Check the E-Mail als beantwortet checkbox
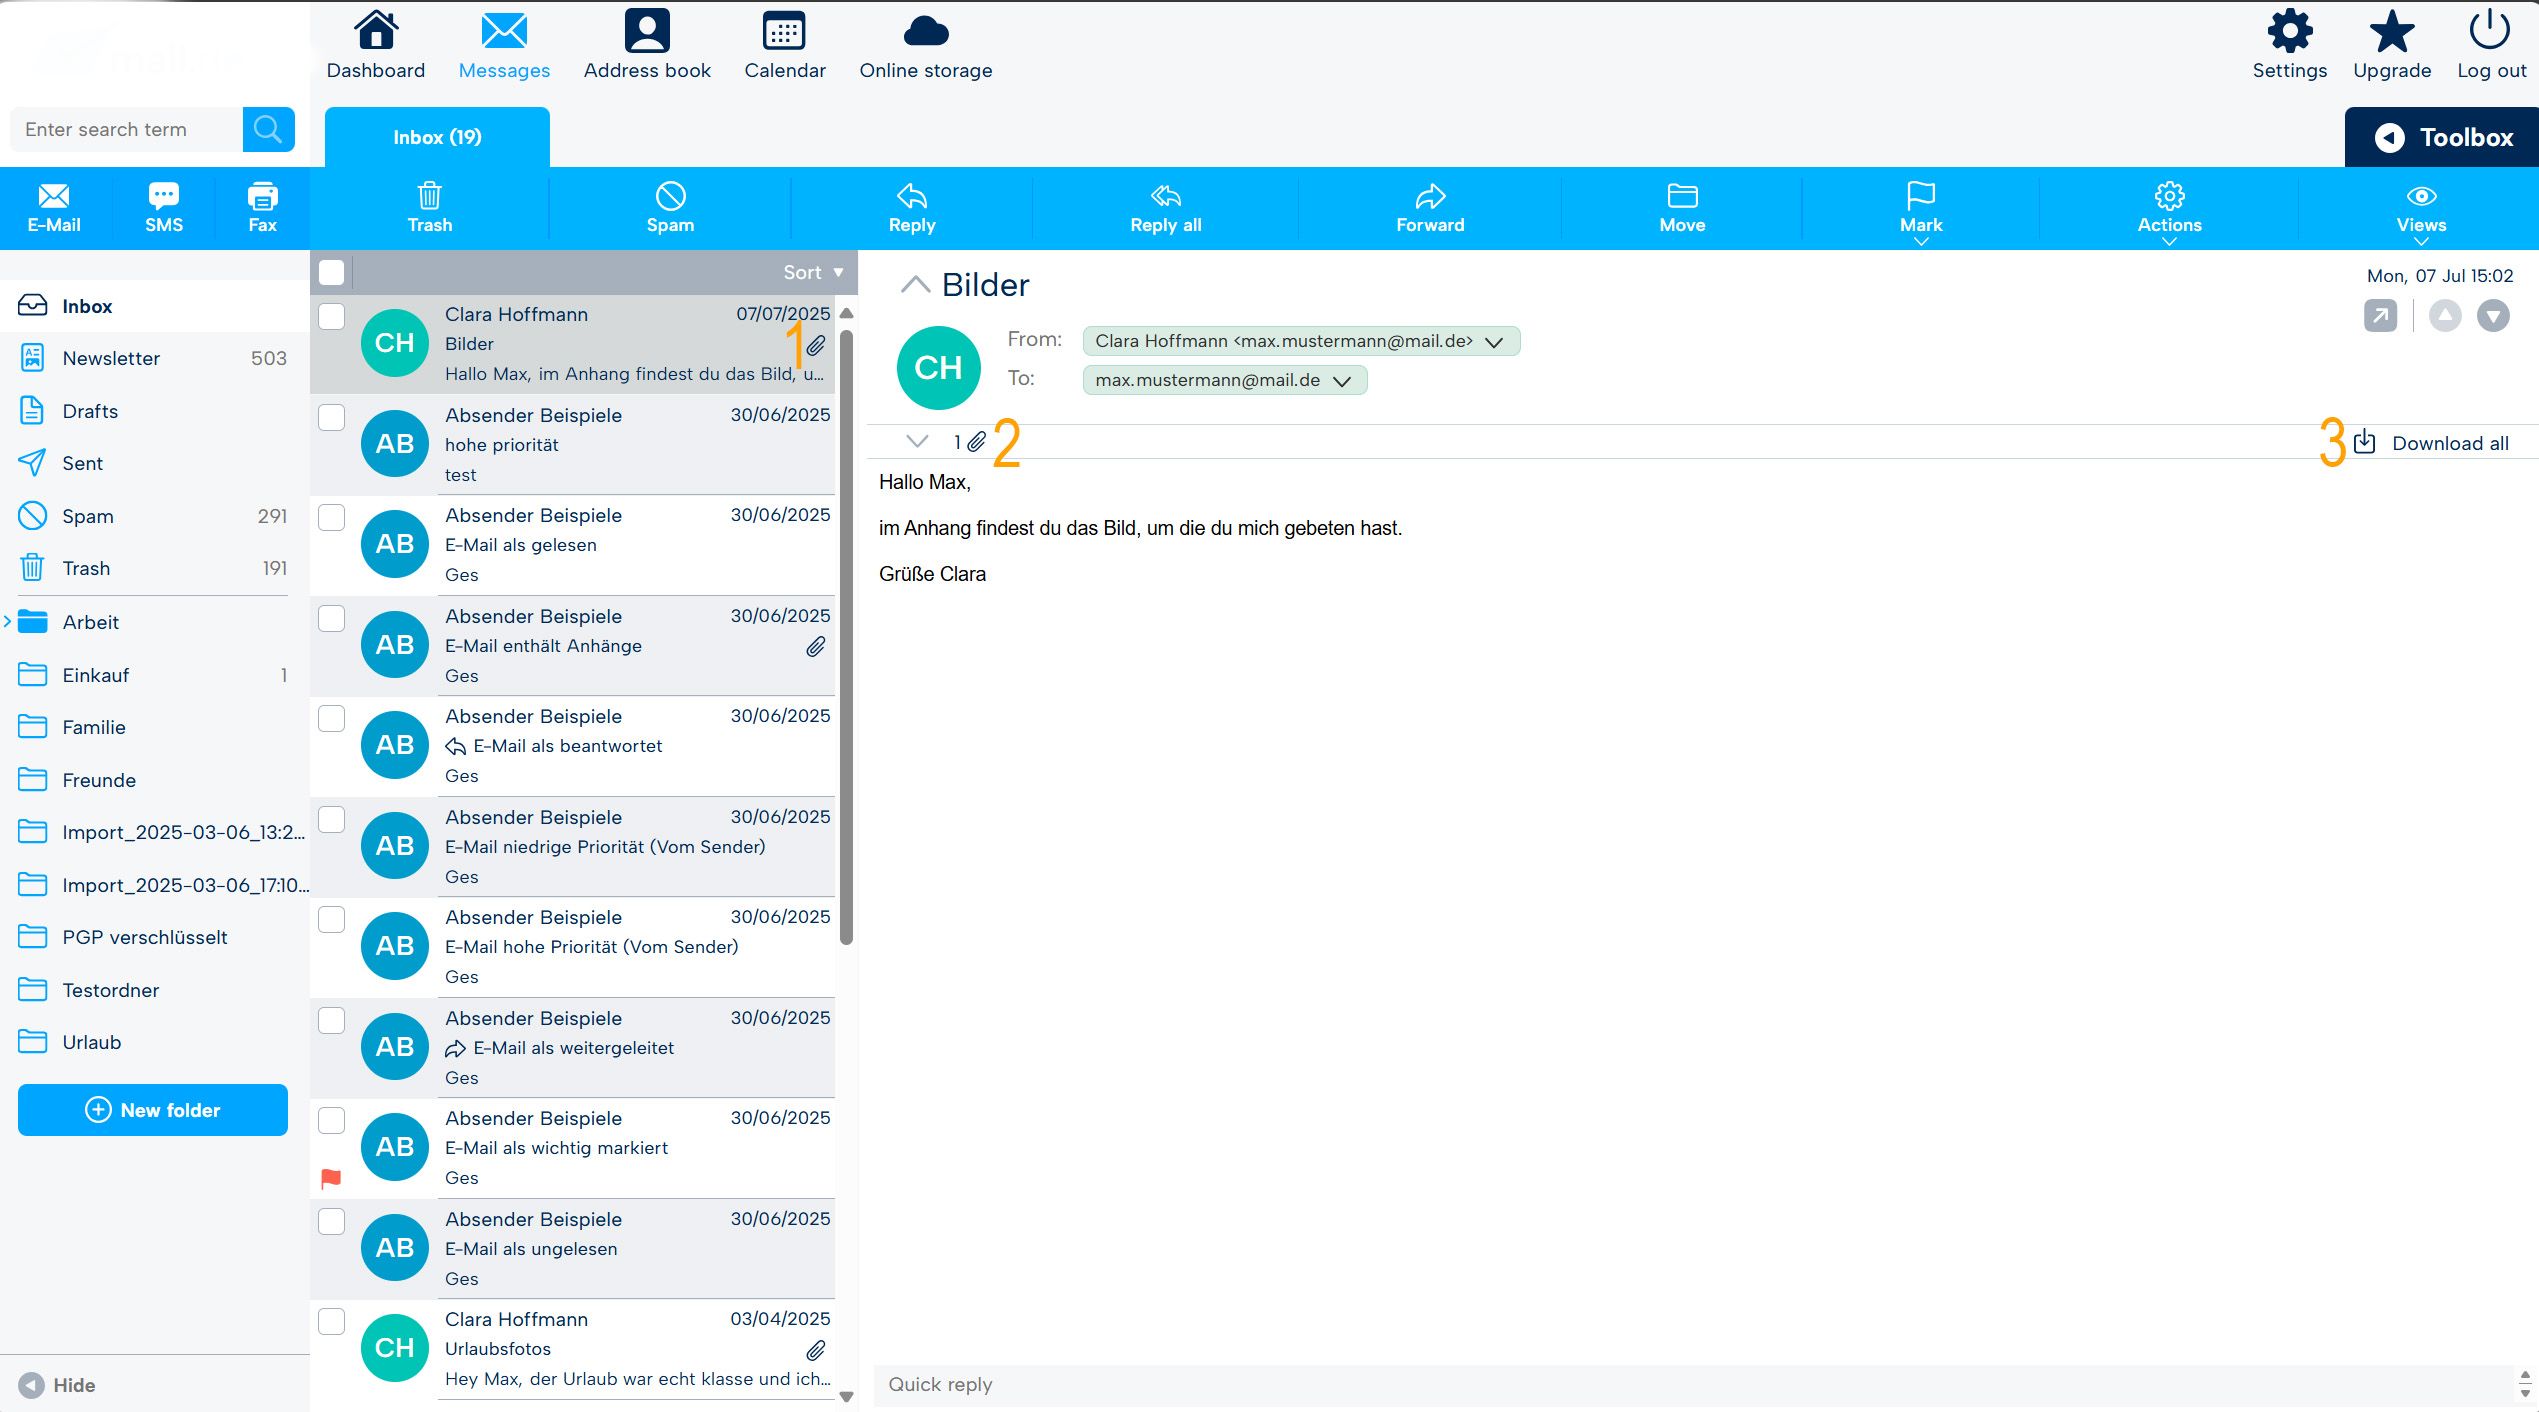This screenshot has width=2539, height=1412. [331, 718]
